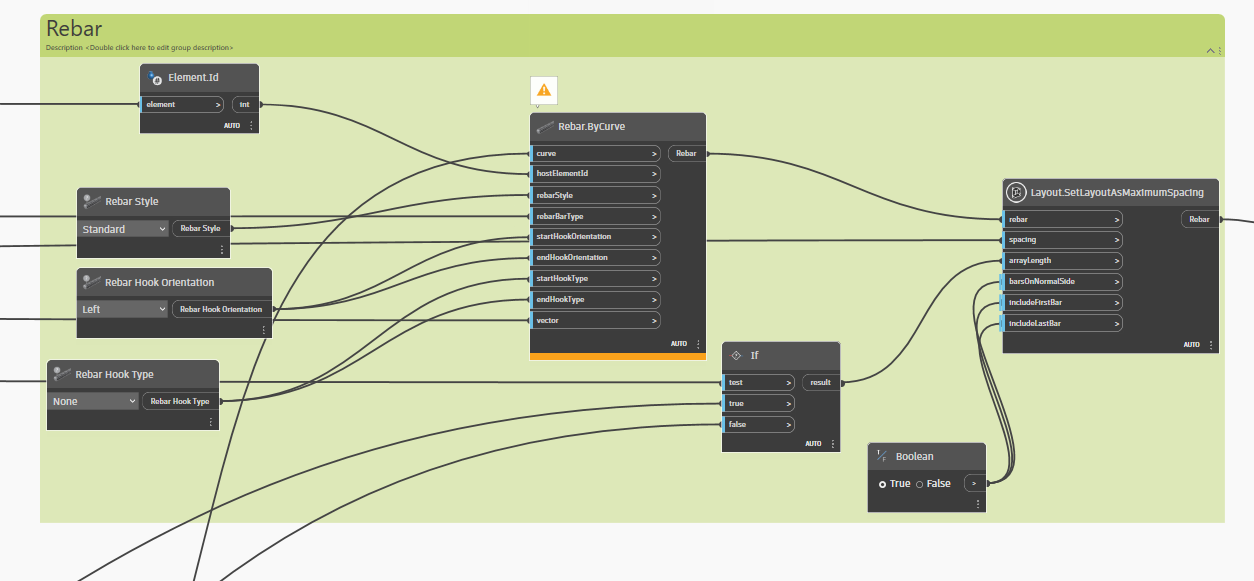Click the orange warning icon above Rebar.ByCurve

[x=544, y=90]
